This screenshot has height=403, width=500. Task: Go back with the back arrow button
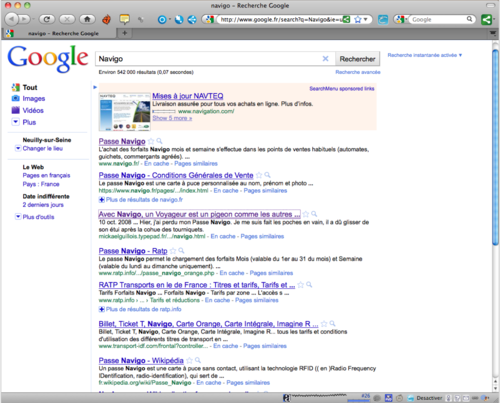pyautogui.click(x=12, y=19)
